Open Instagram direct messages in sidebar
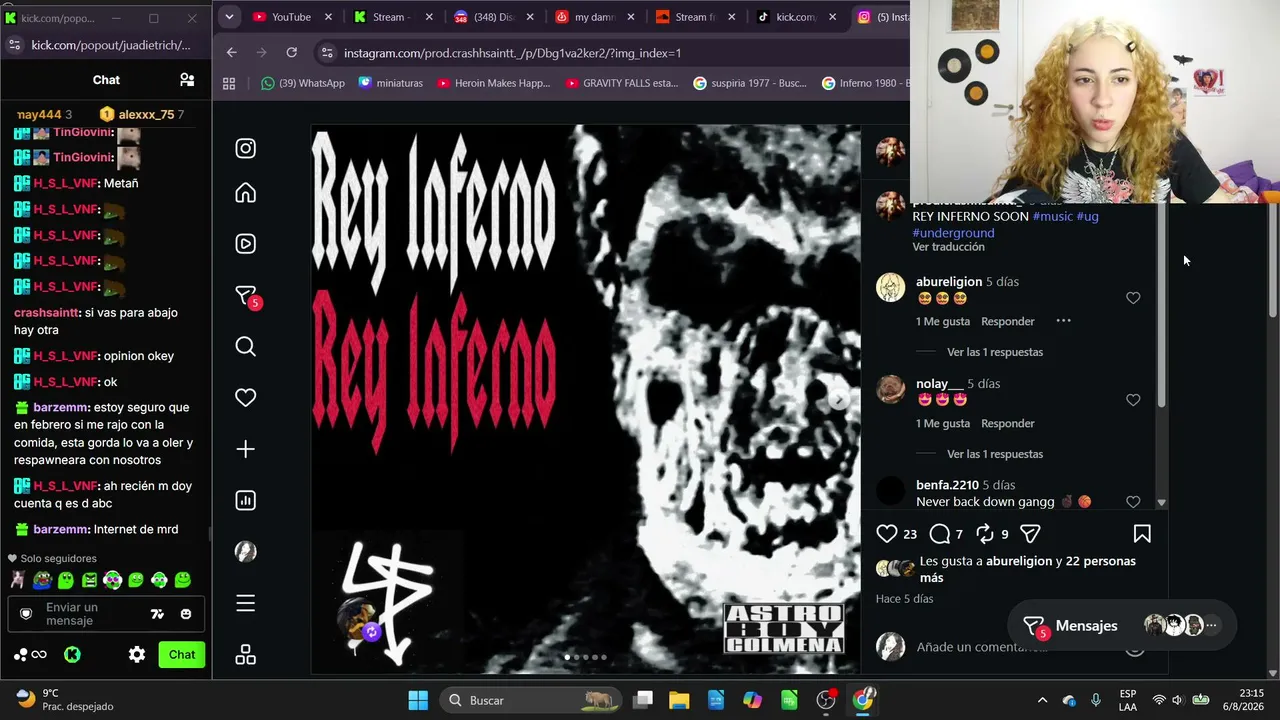This screenshot has width=1280, height=720. 245,296
